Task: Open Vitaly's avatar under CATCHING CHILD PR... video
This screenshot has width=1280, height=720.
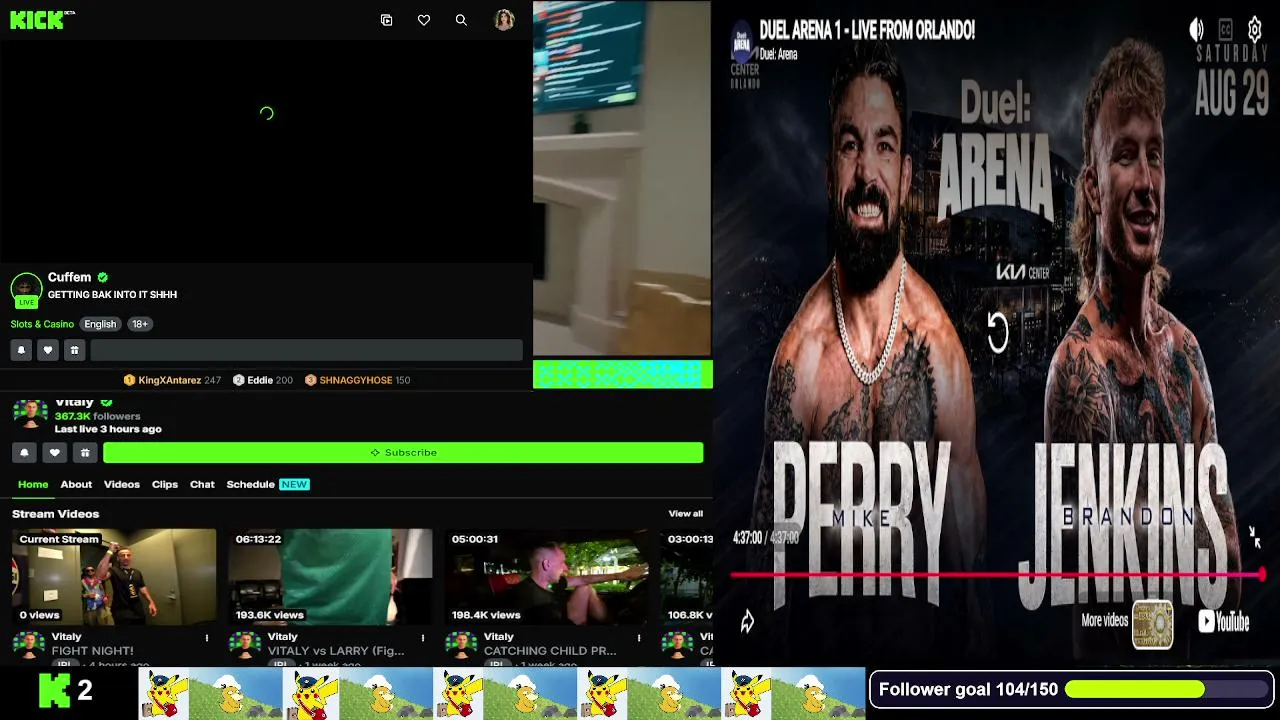Action: point(461,645)
